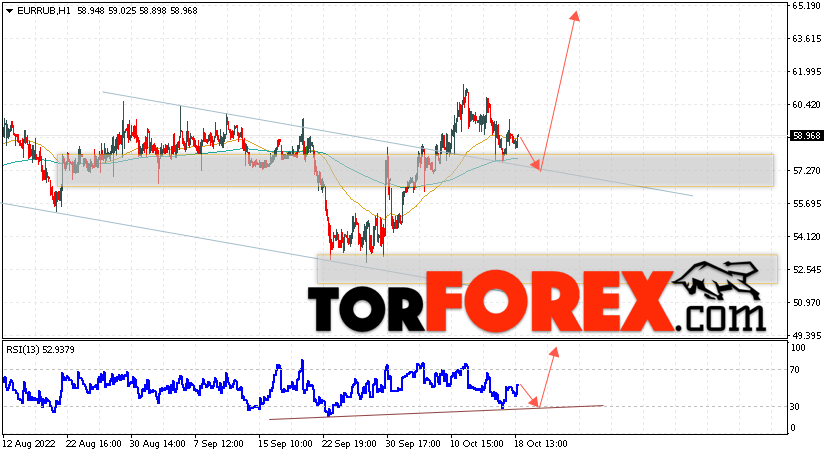This screenshot has height=455, width=828.
Task: Select the 18 Oct 13:00 time label
Action: coord(541,444)
